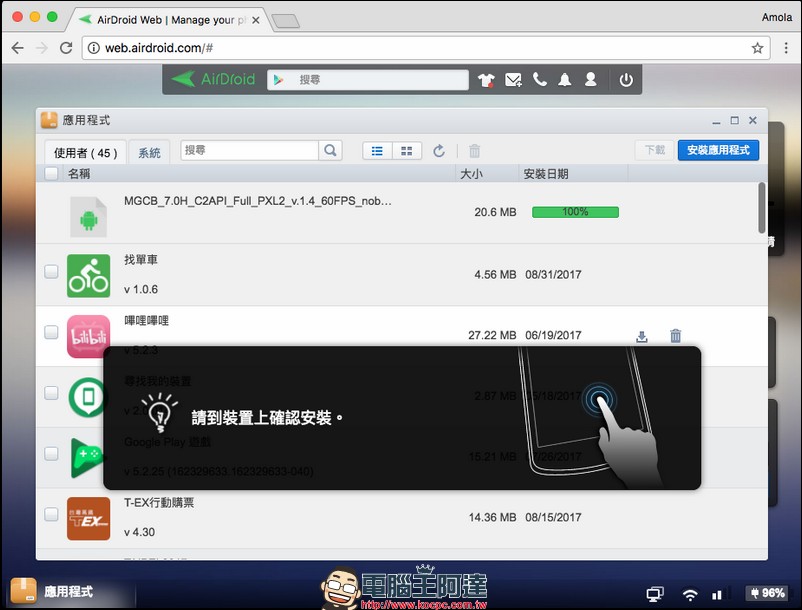Bookmark this page with the star

757,48
